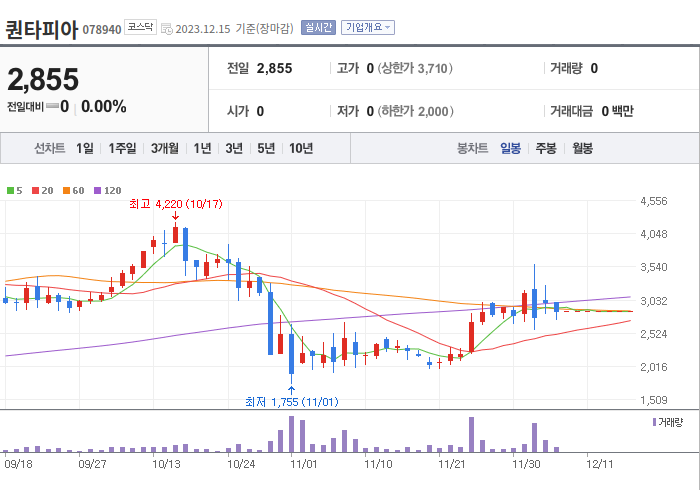Click the 전일 2,855 previous close value
The width and height of the screenshot is (700, 490).
pos(259,68)
